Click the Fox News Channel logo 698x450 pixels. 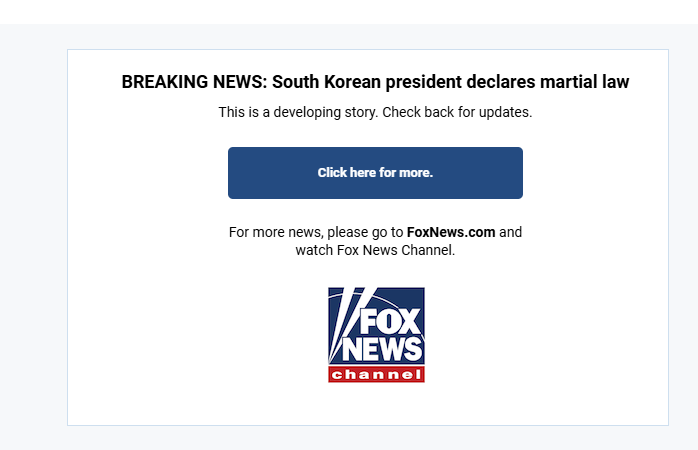376,335
